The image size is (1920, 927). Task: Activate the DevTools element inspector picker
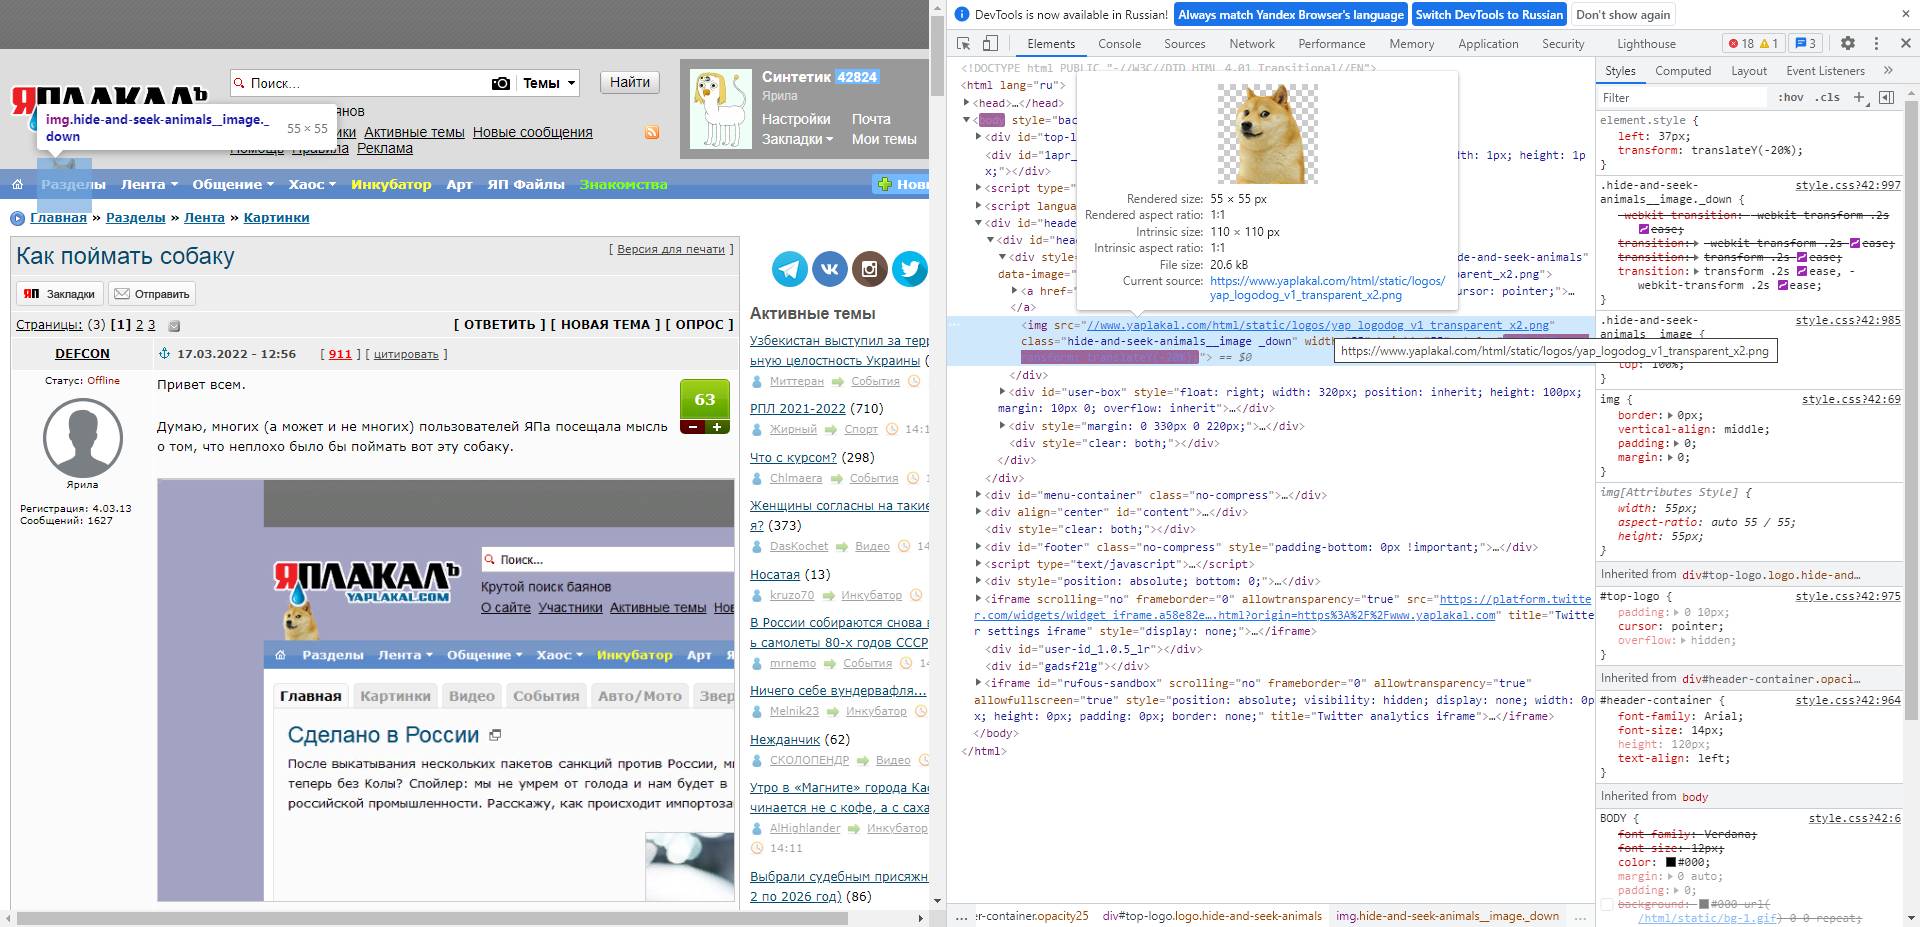pos(964,44)
